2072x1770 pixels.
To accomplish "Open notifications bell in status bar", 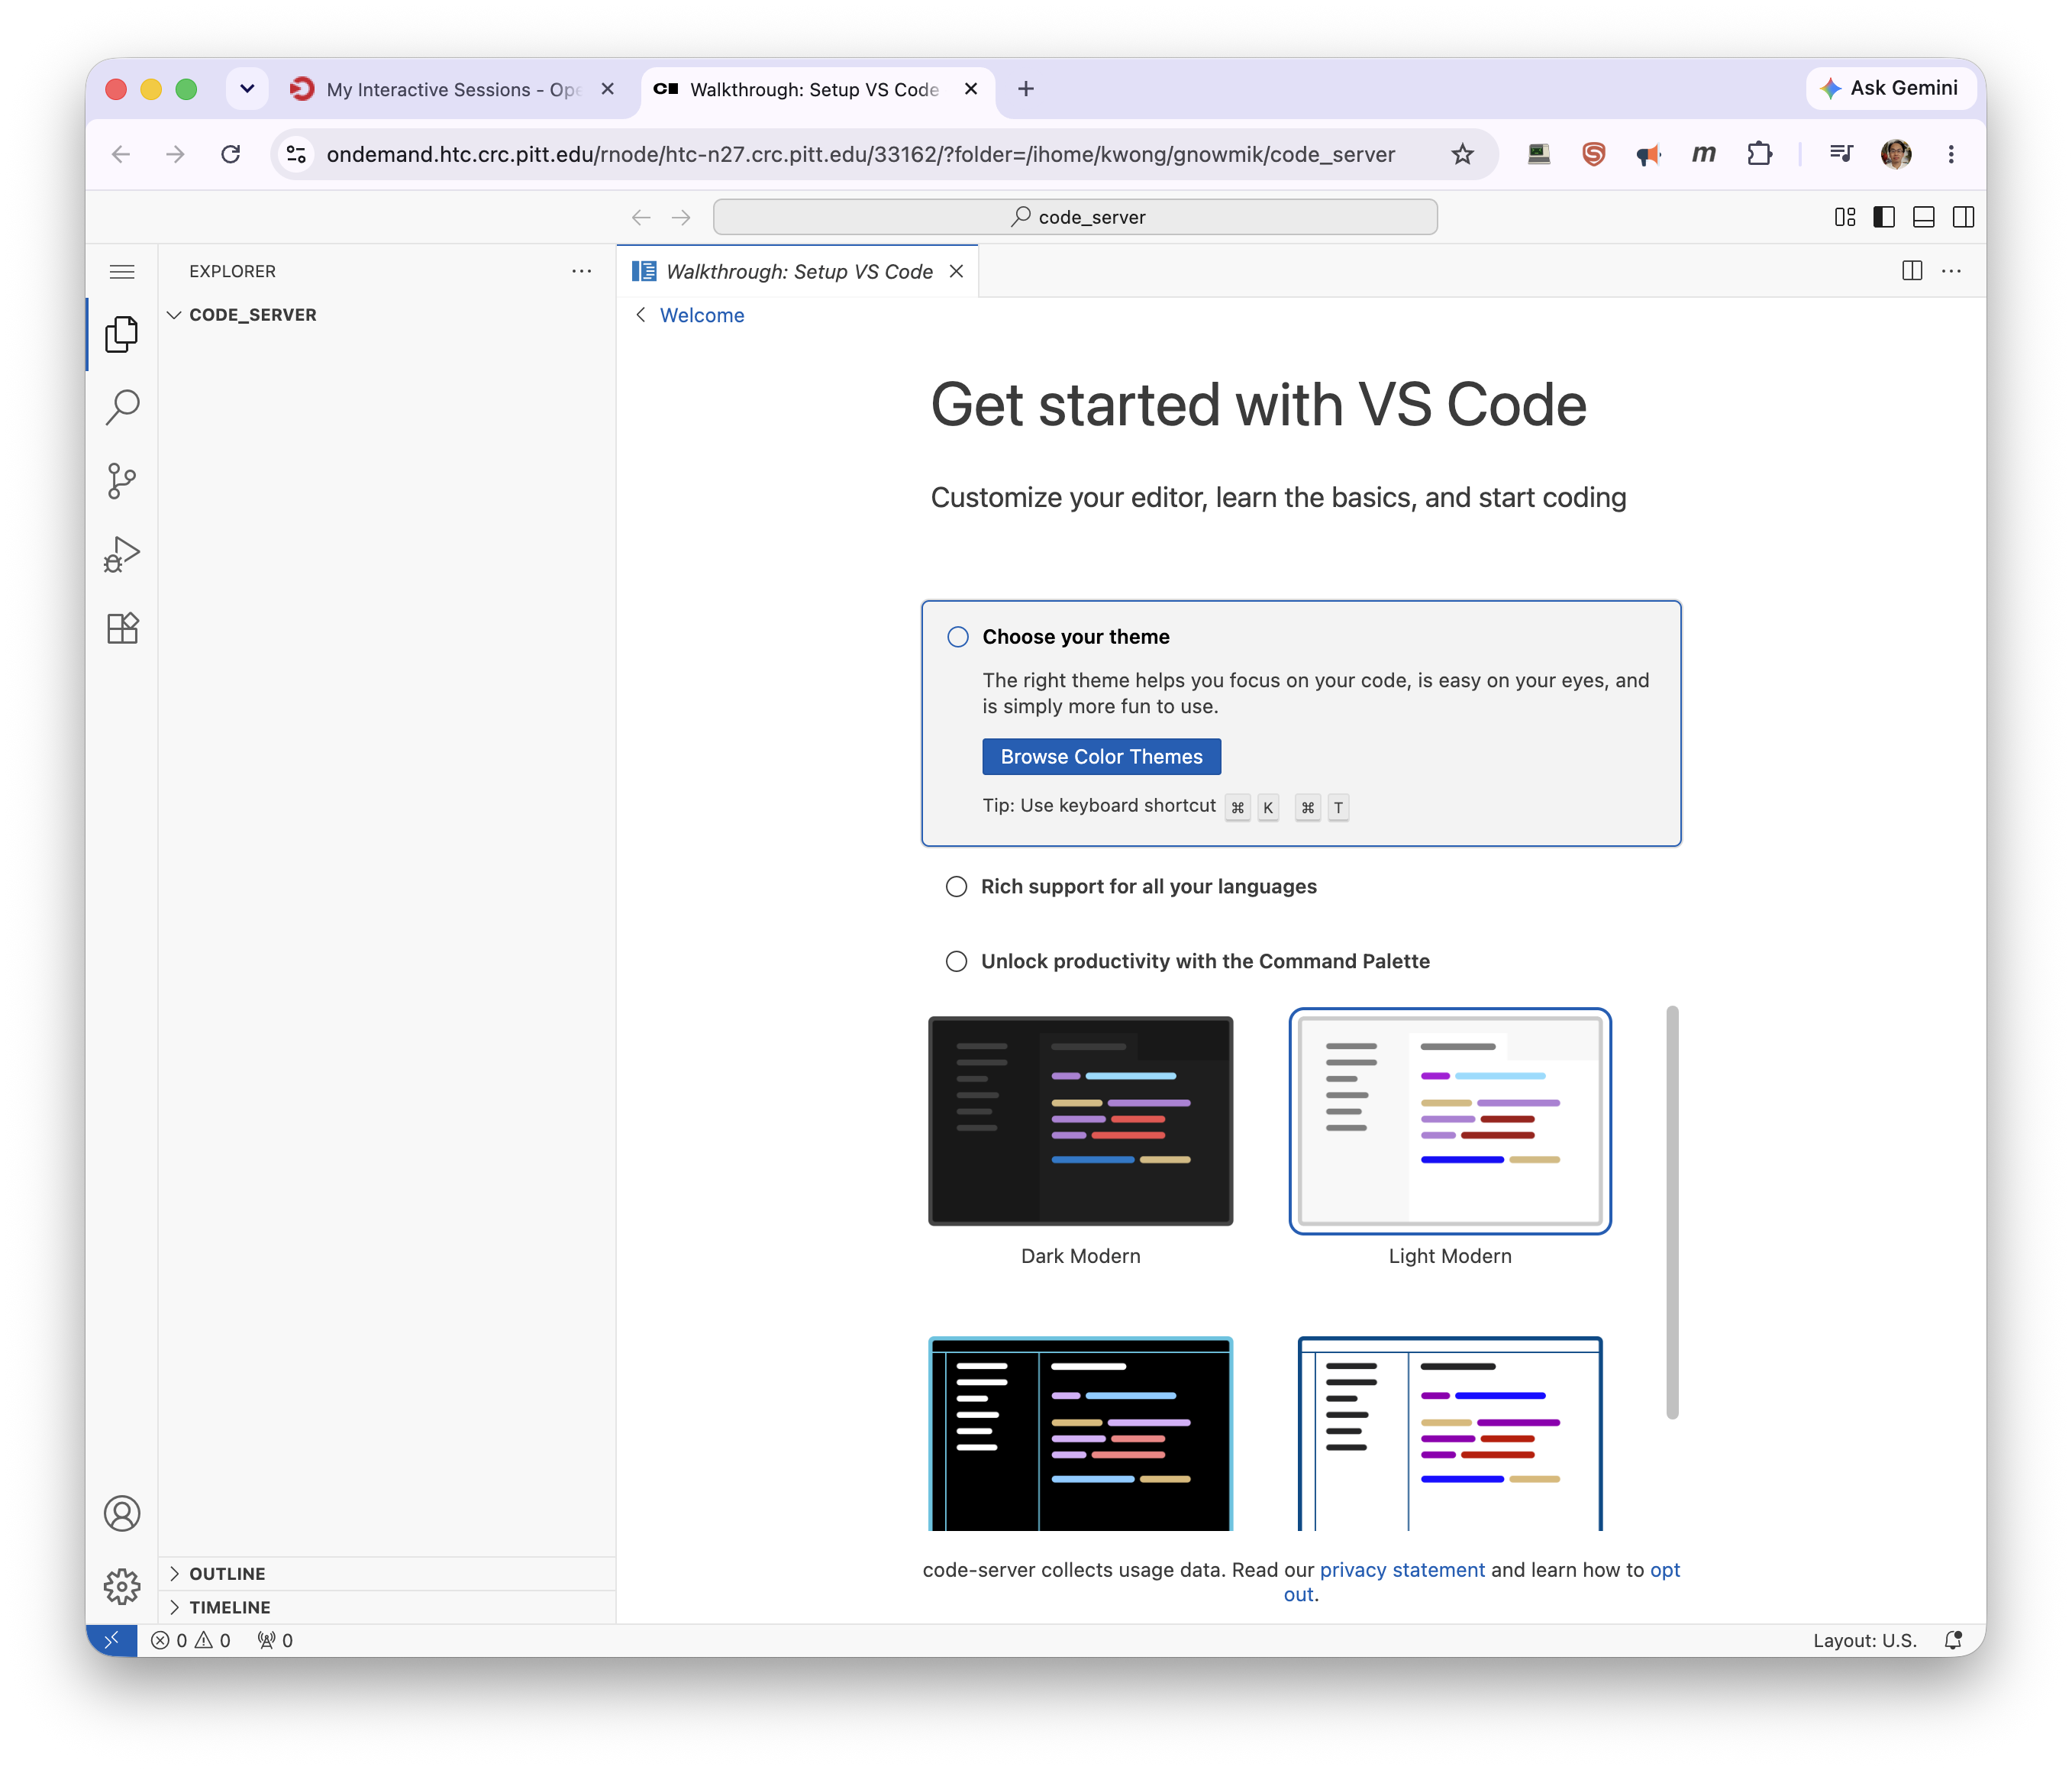I will pos(1952,1640).
